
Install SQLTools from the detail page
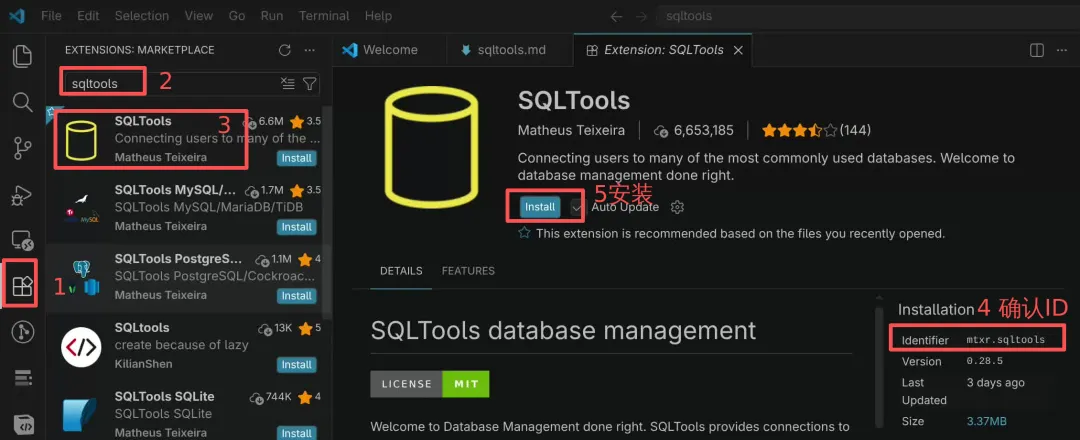[539, 207]
